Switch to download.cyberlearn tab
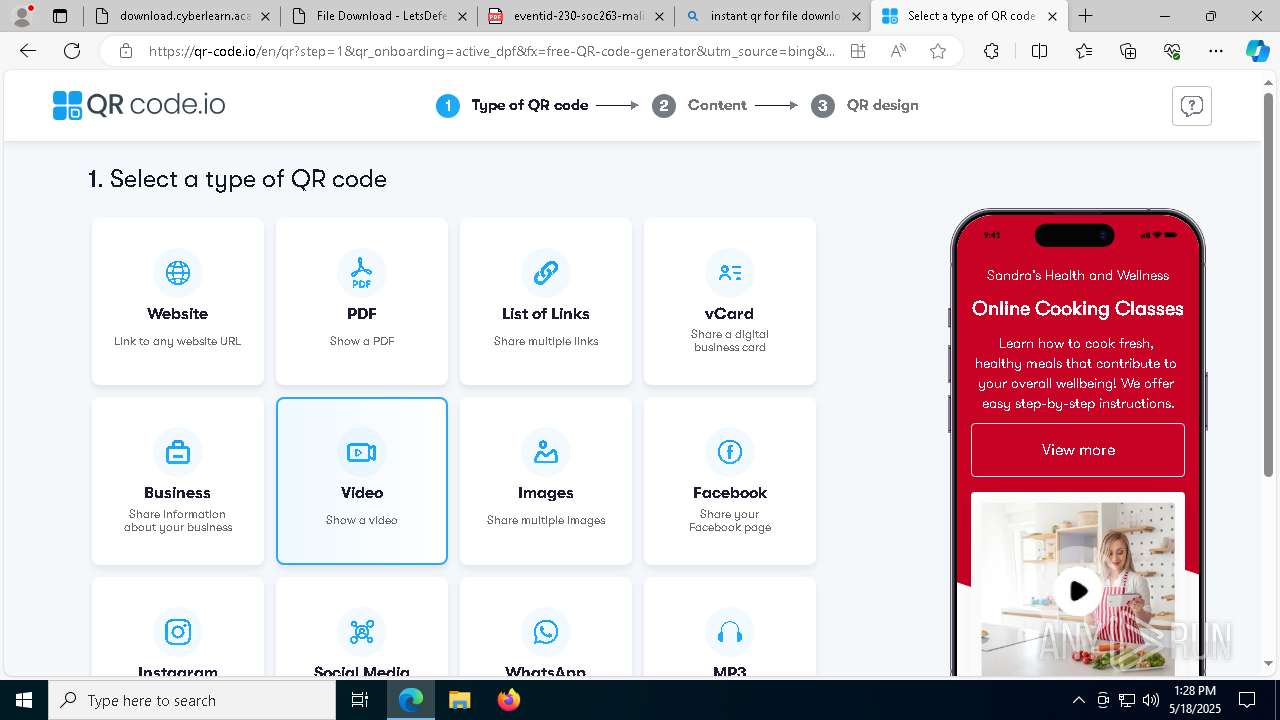The image size is (1280, 720). [x=182, y=16]
